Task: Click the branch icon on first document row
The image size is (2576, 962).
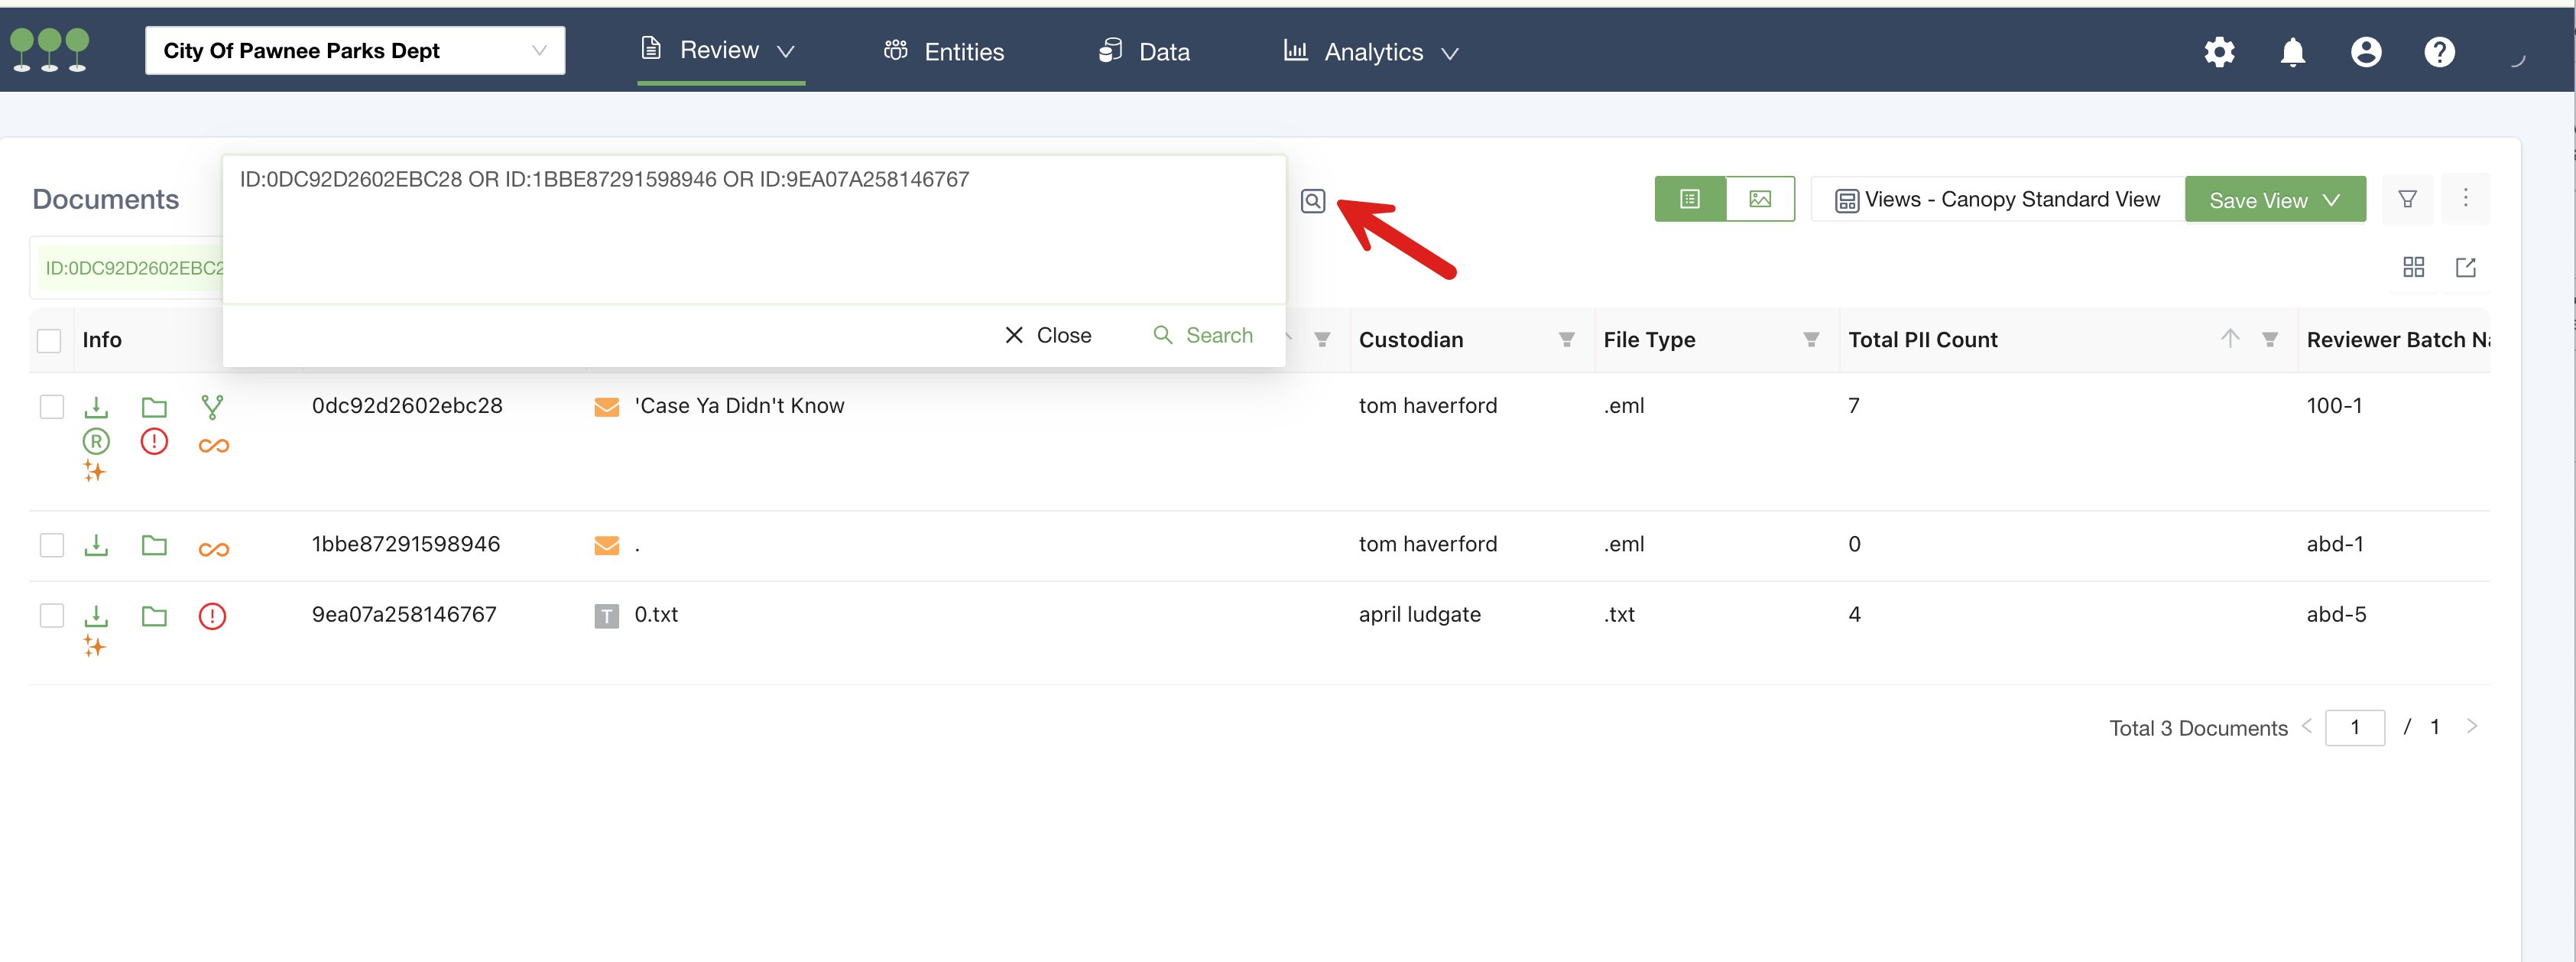Action: (212, 407)
